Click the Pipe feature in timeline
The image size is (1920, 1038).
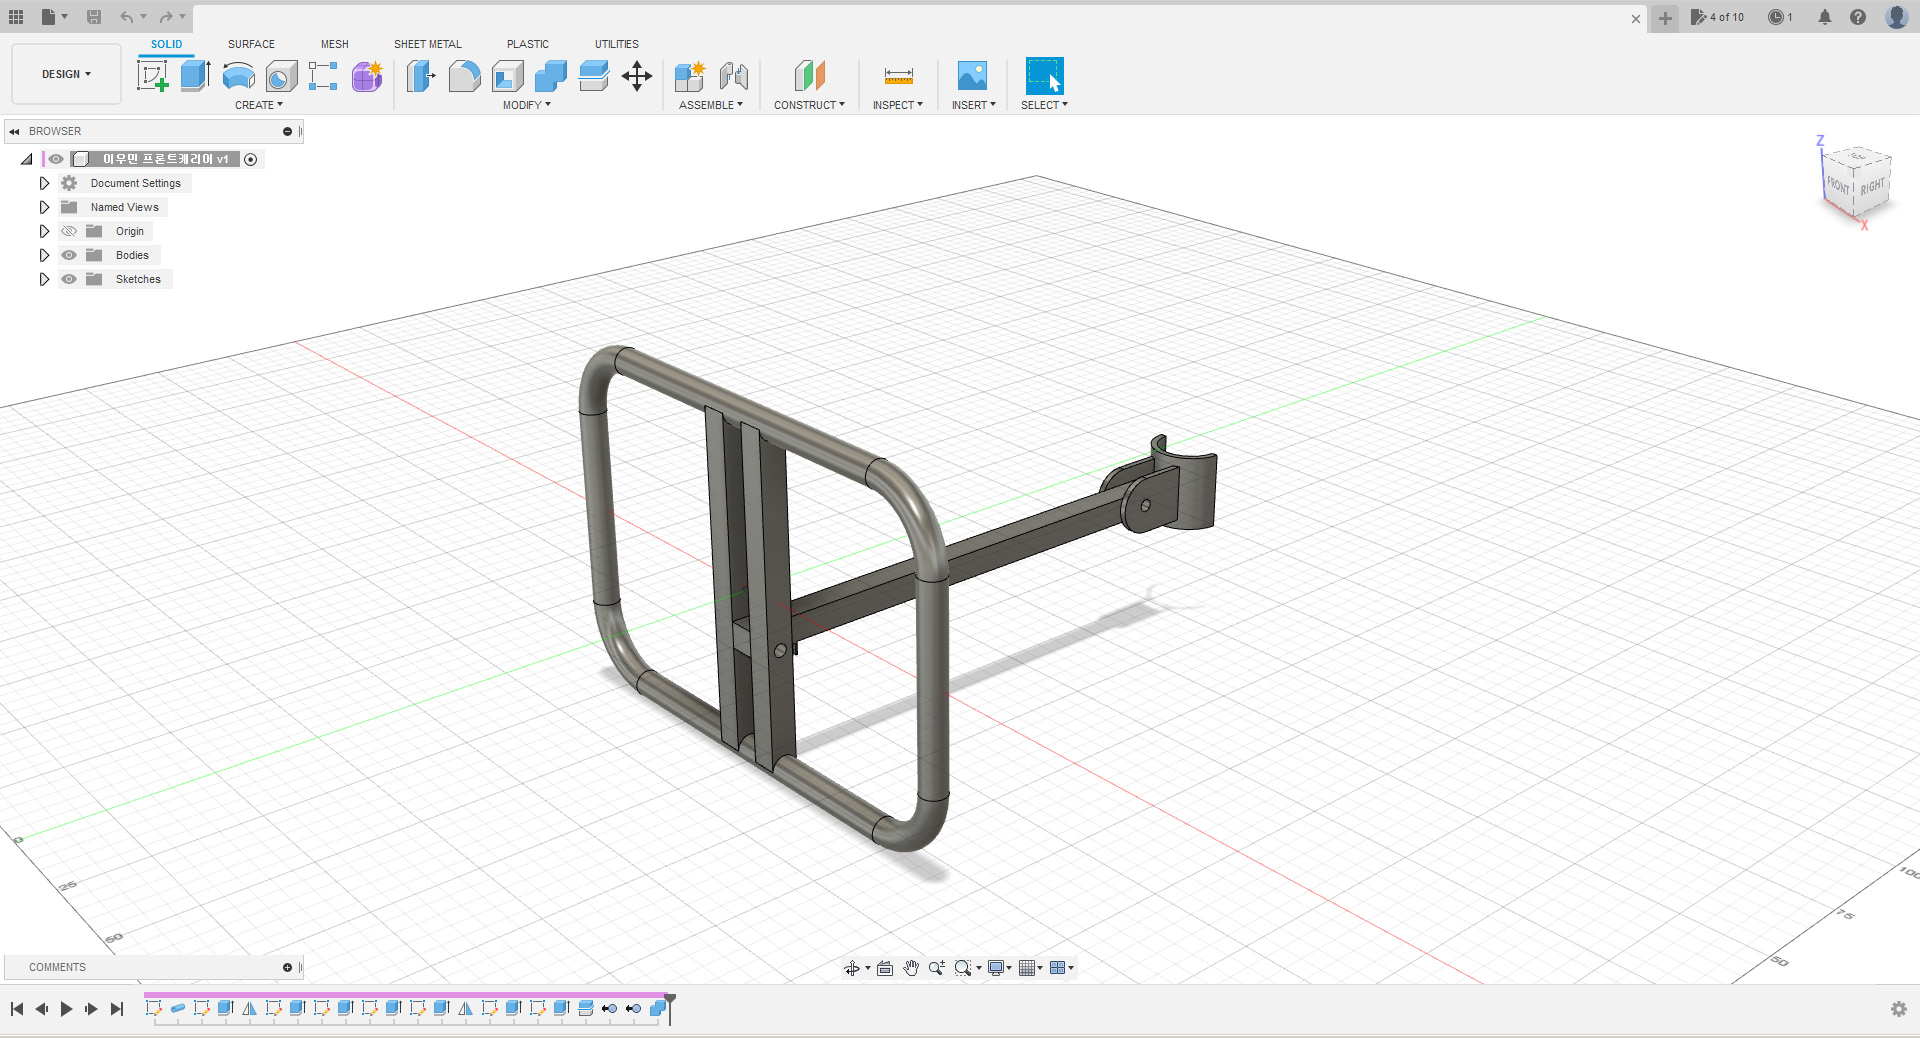coord(178,1009)
